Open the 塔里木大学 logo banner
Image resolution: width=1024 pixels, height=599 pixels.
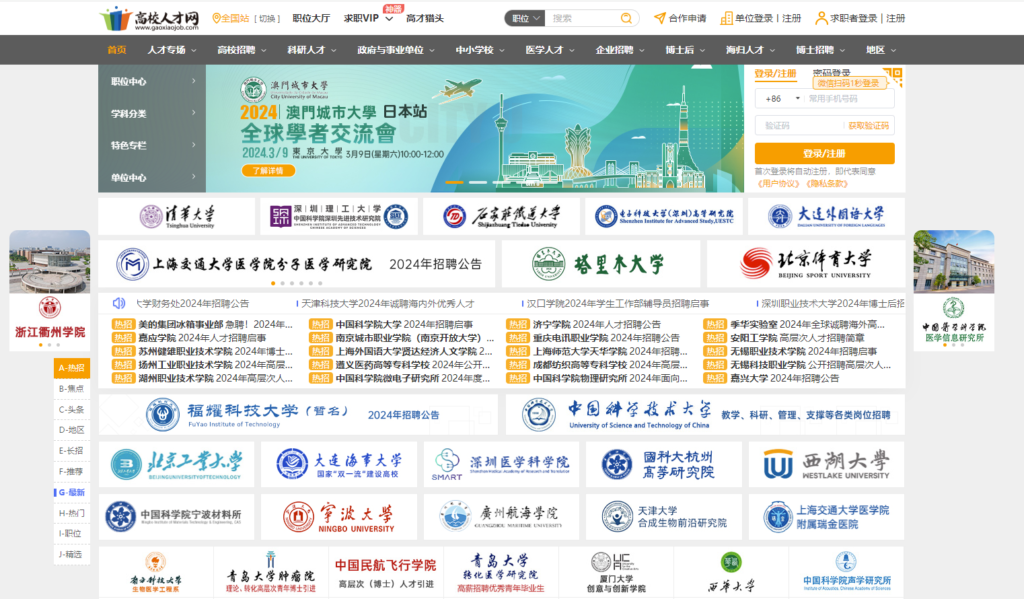601,264
